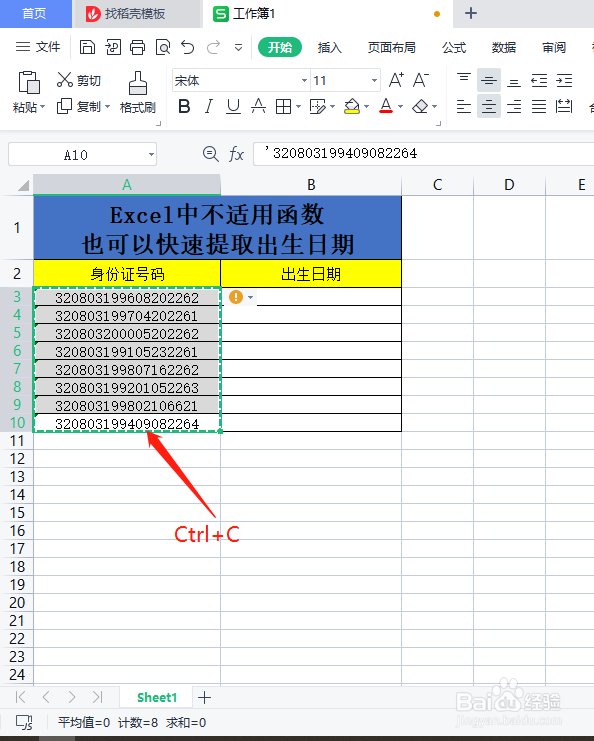
Task: Switch to the 审阅 (Review) ribbon tab
Action: pyautogui.click(x=554, y=47)
